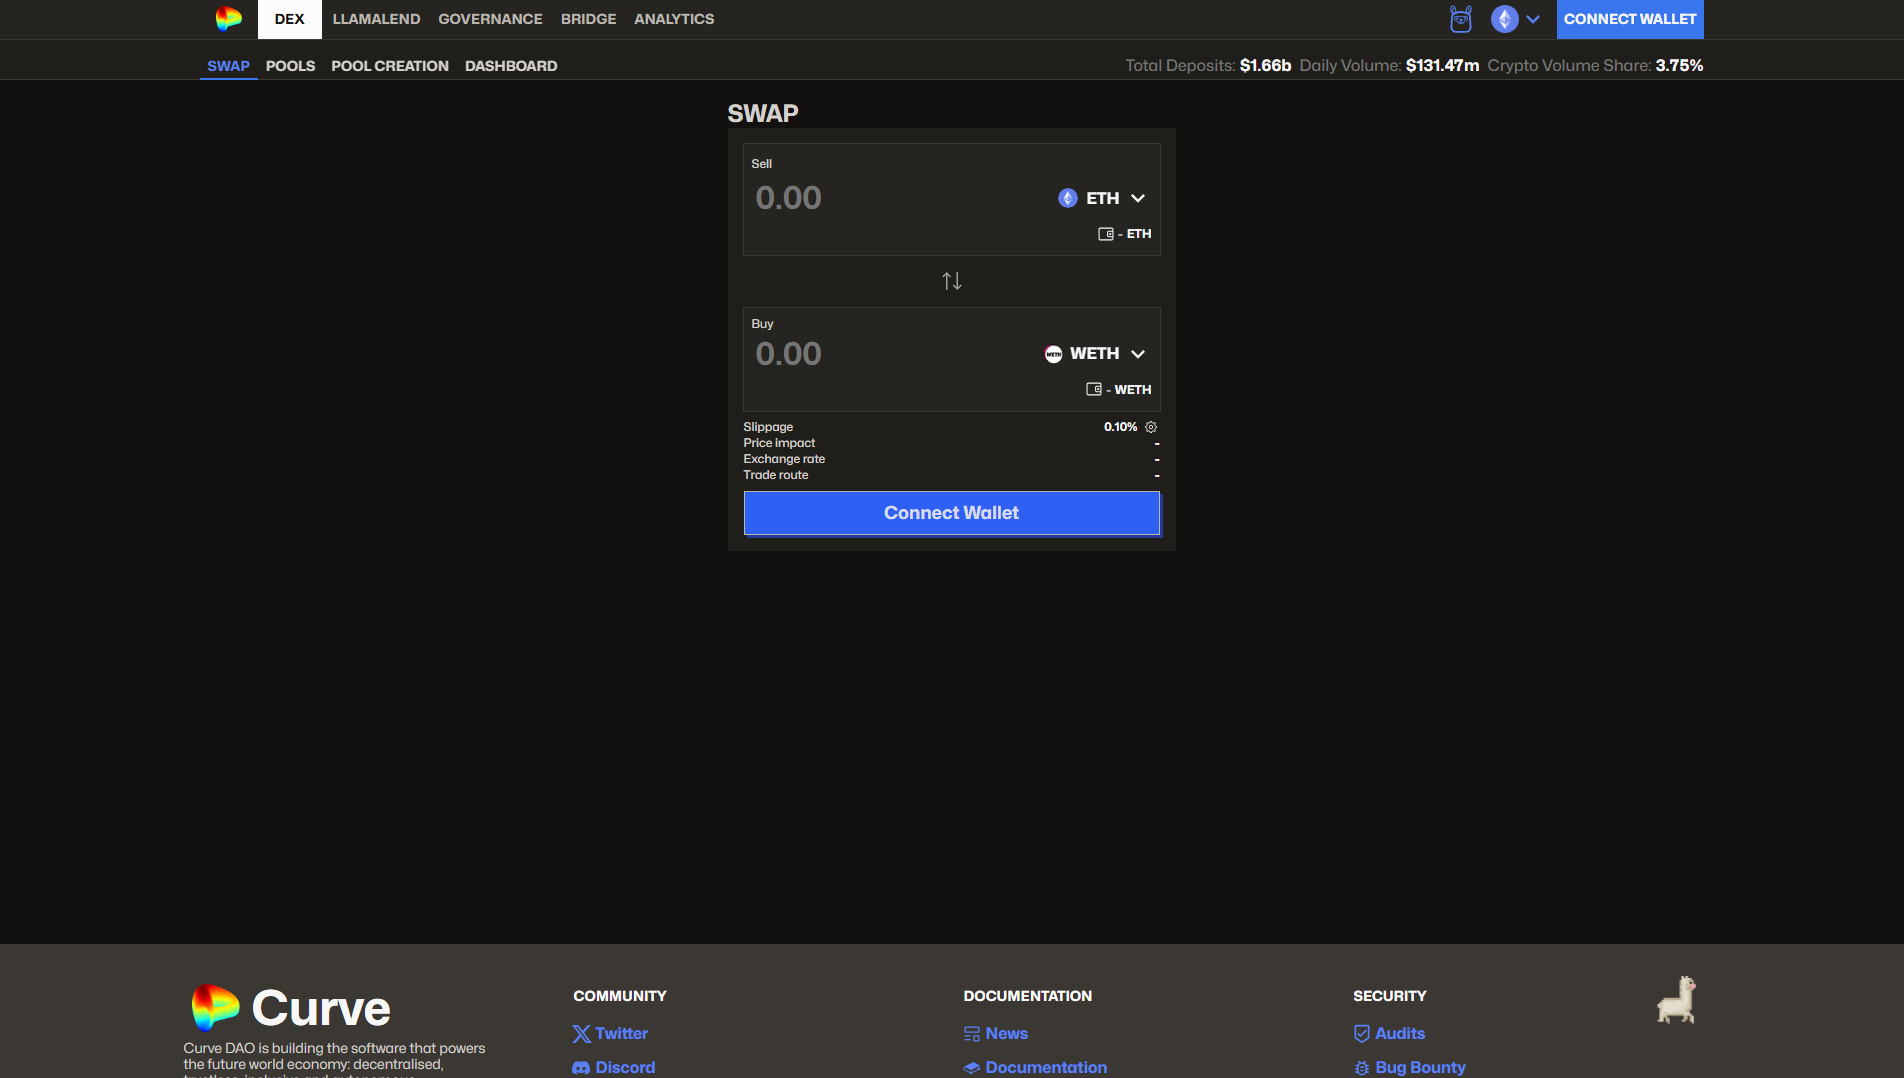
Task: Click CONNECT WALLET in the top bar
Action: [x=1630, y=19]
